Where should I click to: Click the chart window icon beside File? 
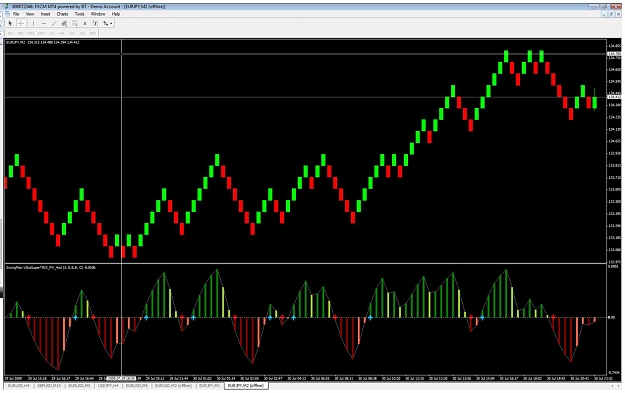tap(7, 14)
